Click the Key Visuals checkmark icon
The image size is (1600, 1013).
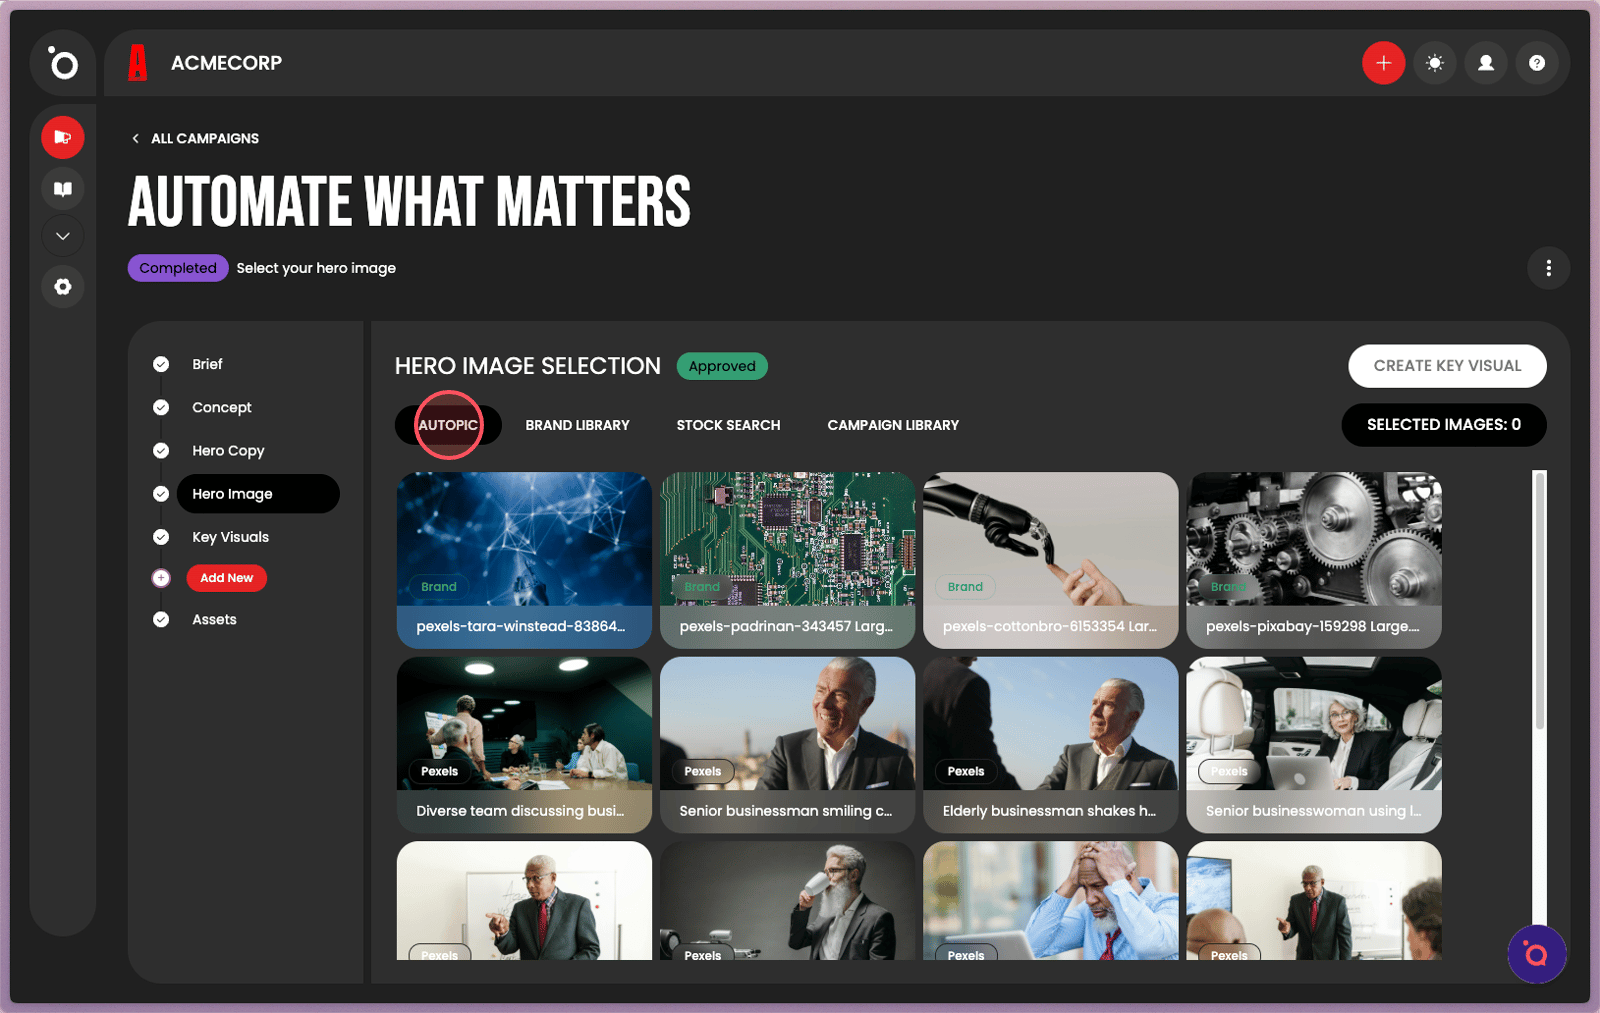point(161,537)
